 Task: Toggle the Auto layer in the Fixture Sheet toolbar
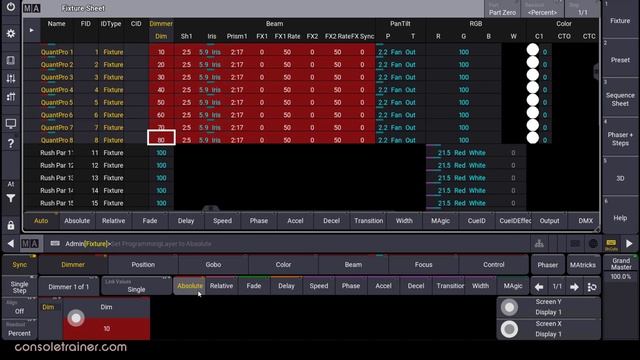41,221
